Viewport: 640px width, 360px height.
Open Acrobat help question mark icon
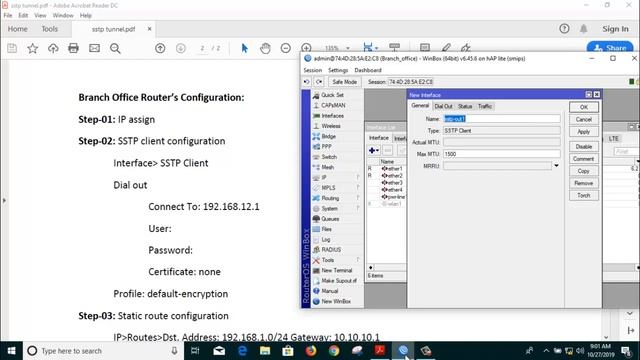564,29
